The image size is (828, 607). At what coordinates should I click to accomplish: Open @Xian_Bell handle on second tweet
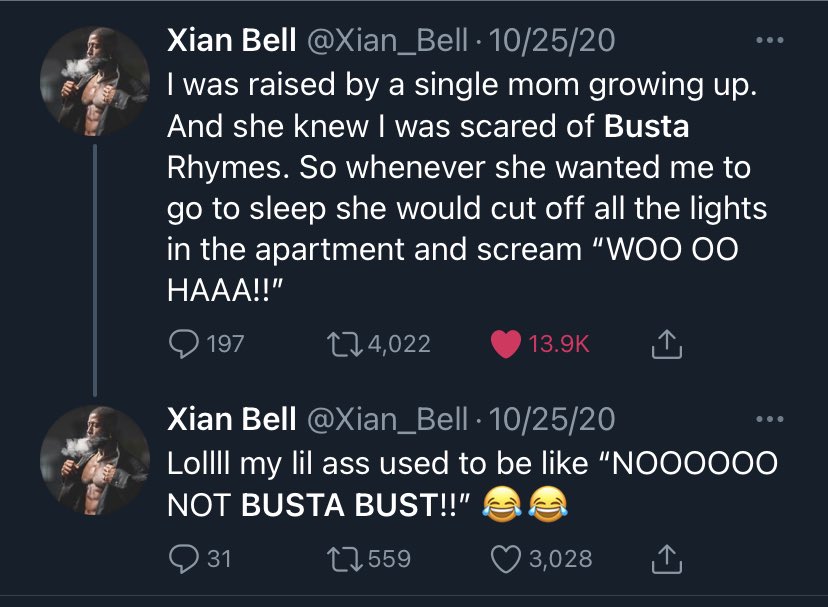point(387,419)
